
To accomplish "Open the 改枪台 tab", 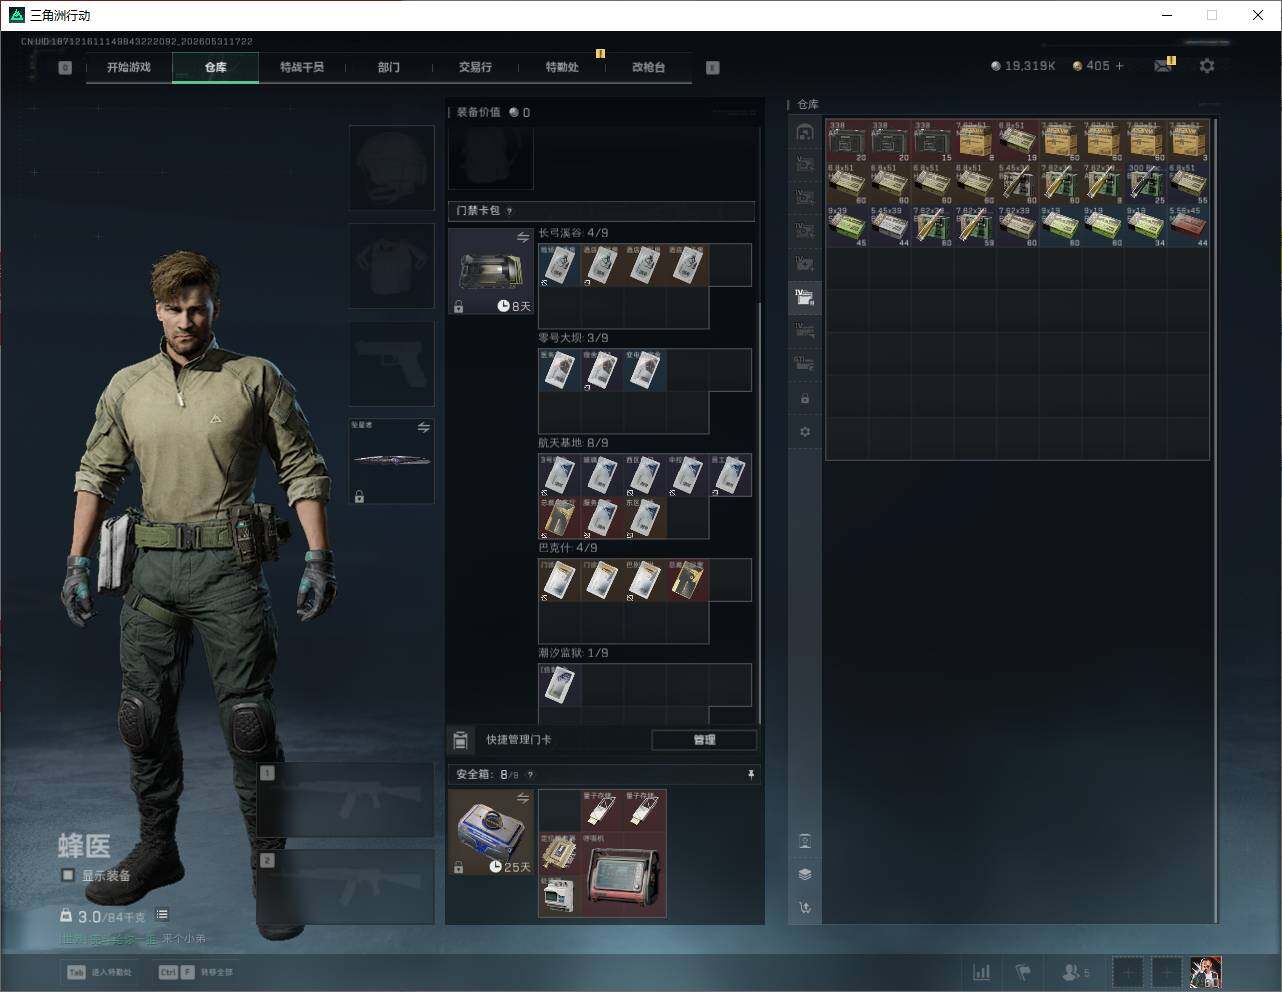I will click(x=648, y=67).
